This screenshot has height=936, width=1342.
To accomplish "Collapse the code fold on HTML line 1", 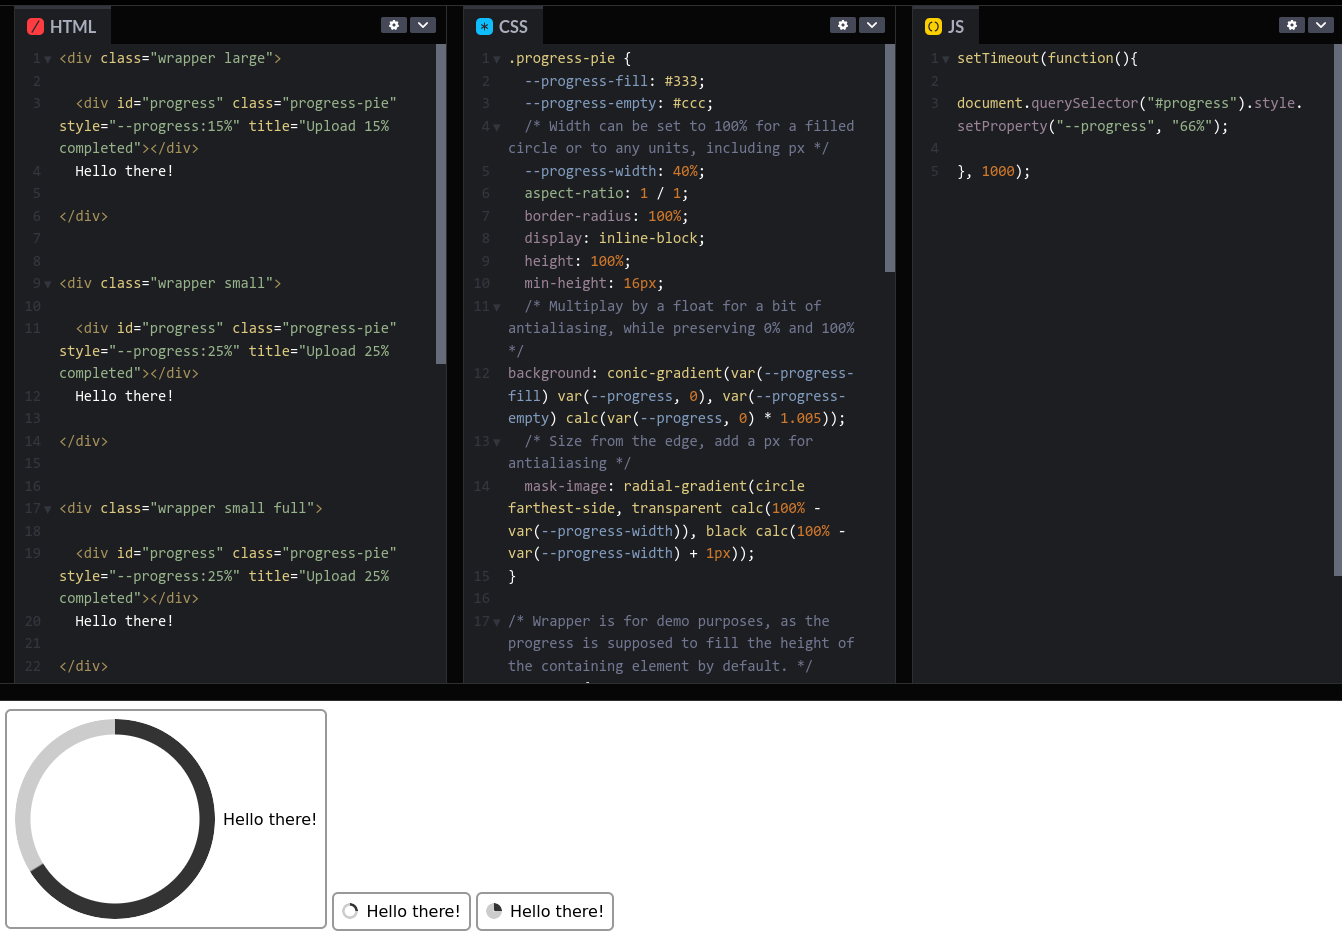I will (48, 58).
